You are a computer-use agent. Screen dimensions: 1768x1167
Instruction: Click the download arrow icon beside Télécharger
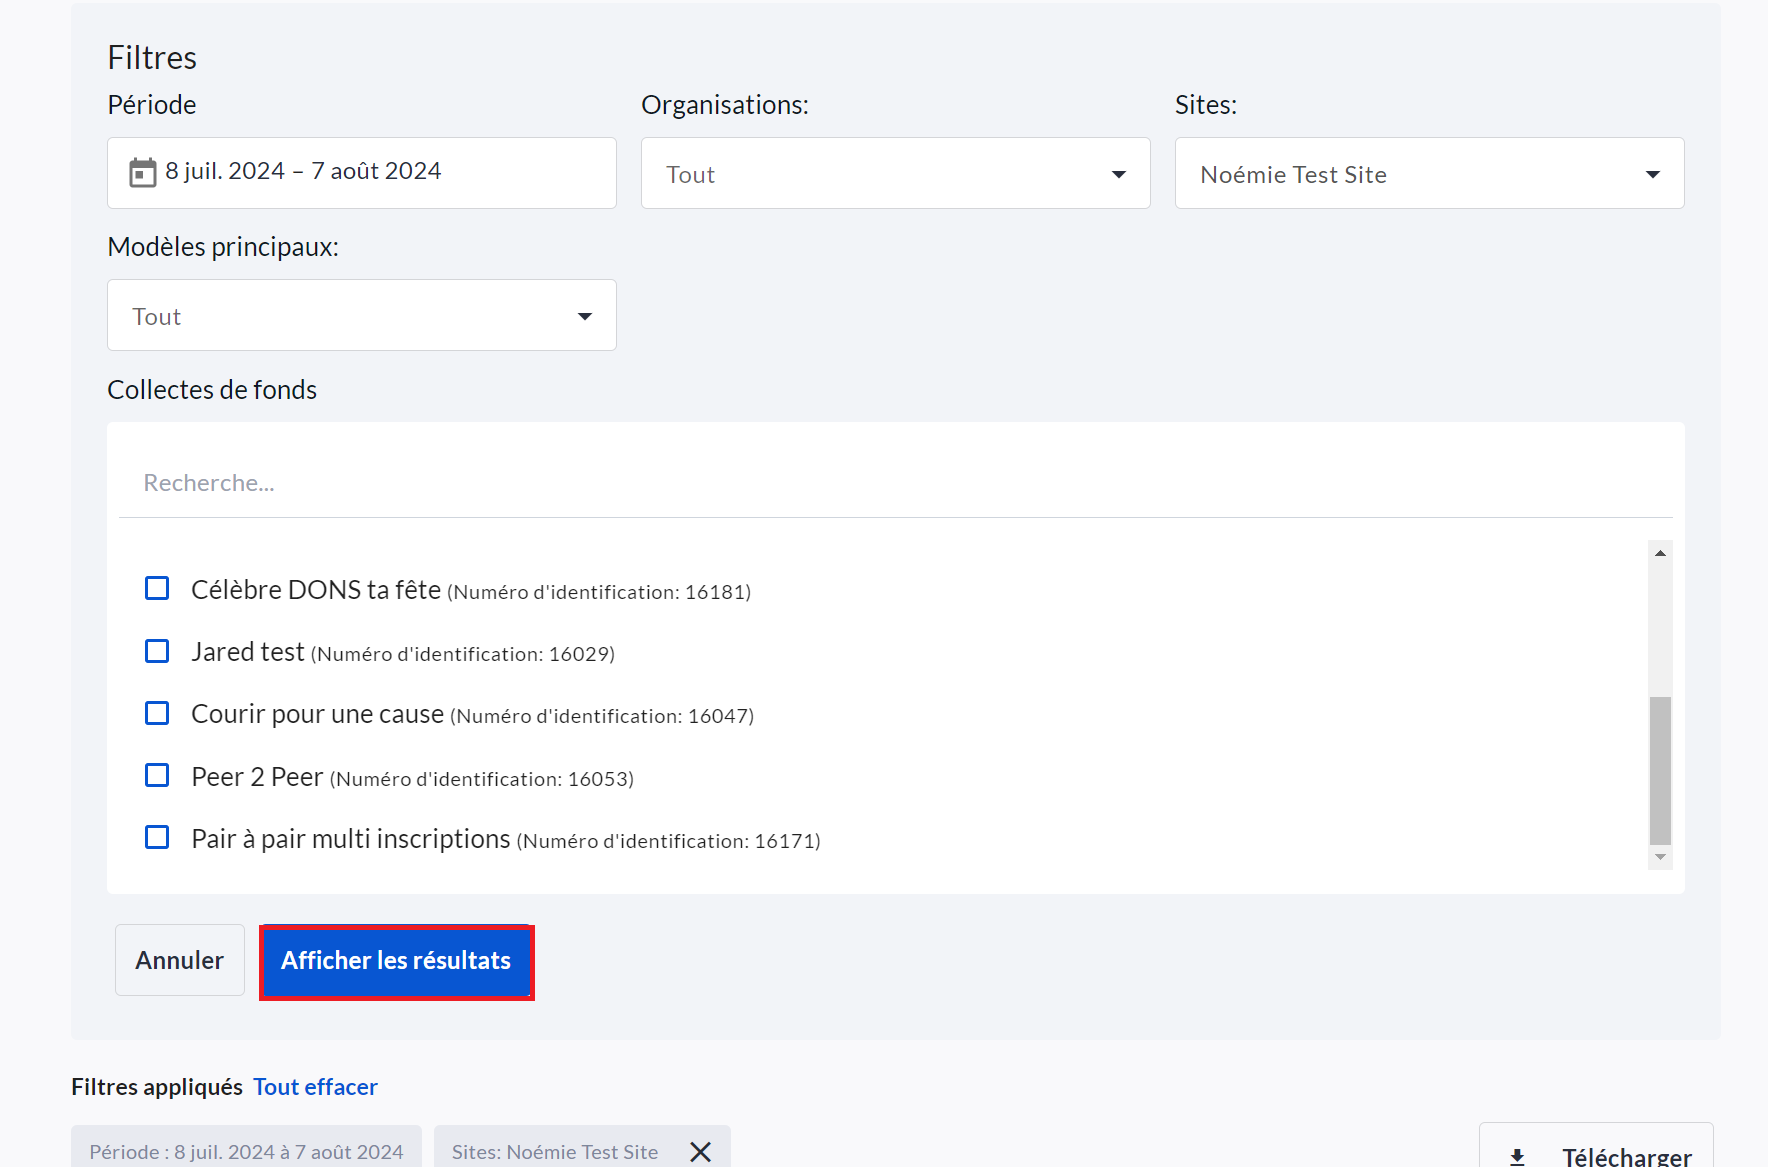tap(1517, 1157)
